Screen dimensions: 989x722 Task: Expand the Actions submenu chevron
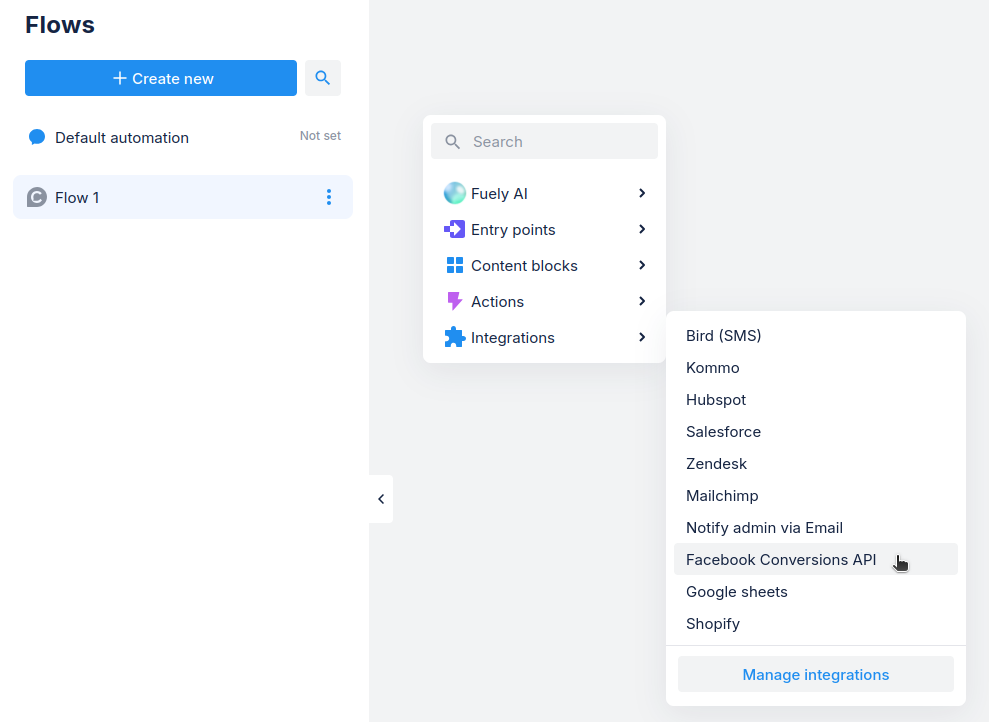point(642,301)
